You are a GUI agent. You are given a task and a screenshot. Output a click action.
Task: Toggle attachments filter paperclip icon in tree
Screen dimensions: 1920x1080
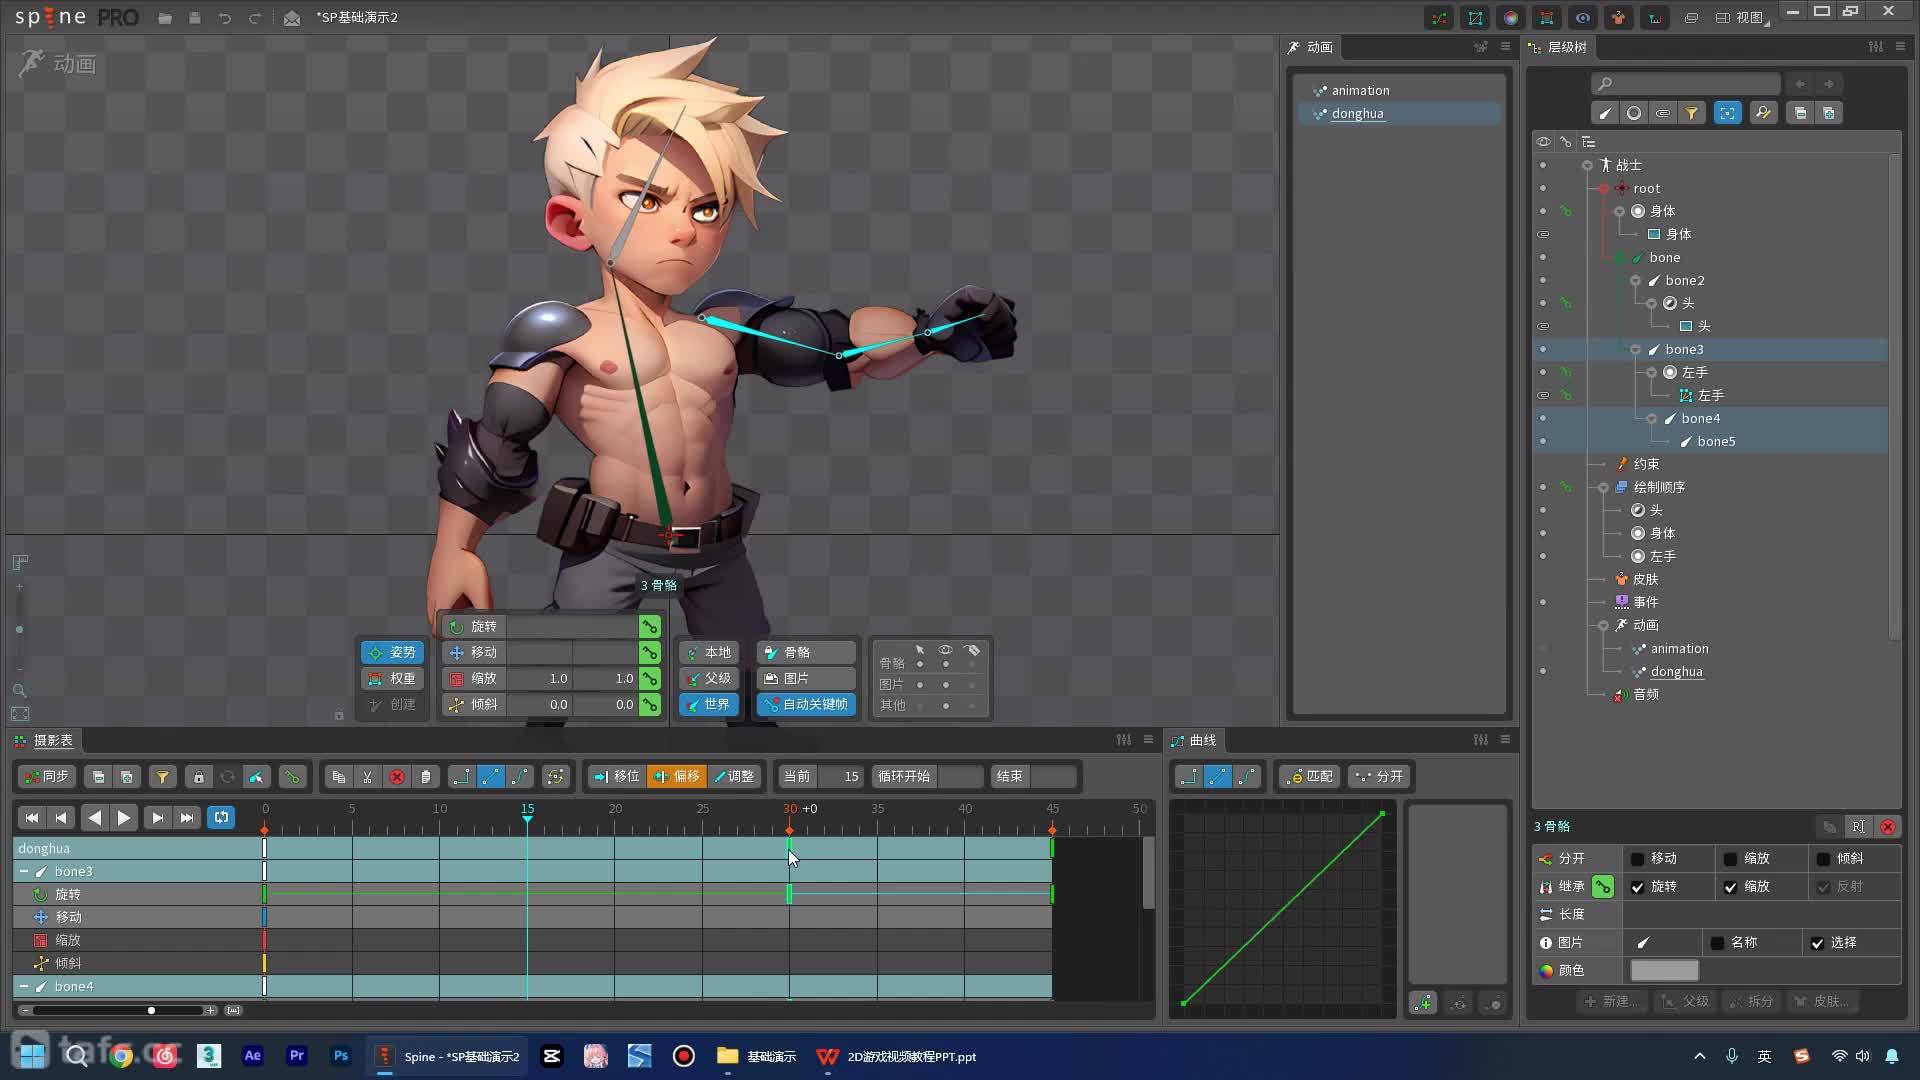(1663, 113)
